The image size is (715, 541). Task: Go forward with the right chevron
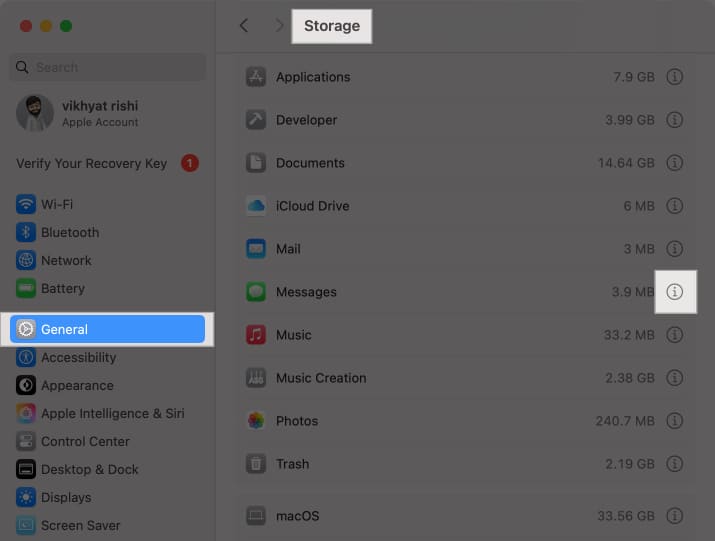(x=279, y=26)
